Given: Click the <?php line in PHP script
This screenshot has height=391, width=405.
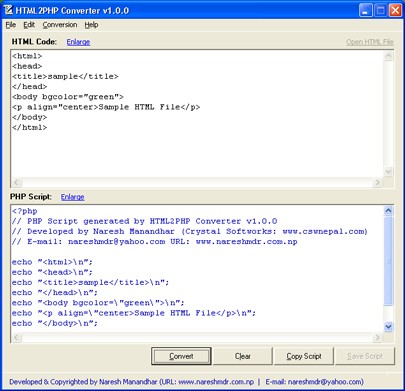Looking at the screenshot, I should [x=25, y=211].
